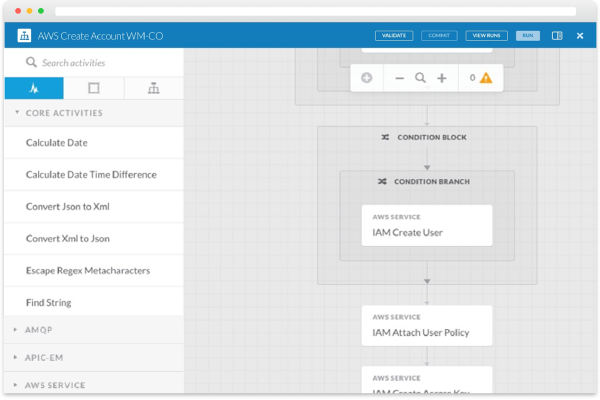Select the IAM Attach User Policy node
Image resolution: width=600 pixels, height=400 pixels.
427,326
